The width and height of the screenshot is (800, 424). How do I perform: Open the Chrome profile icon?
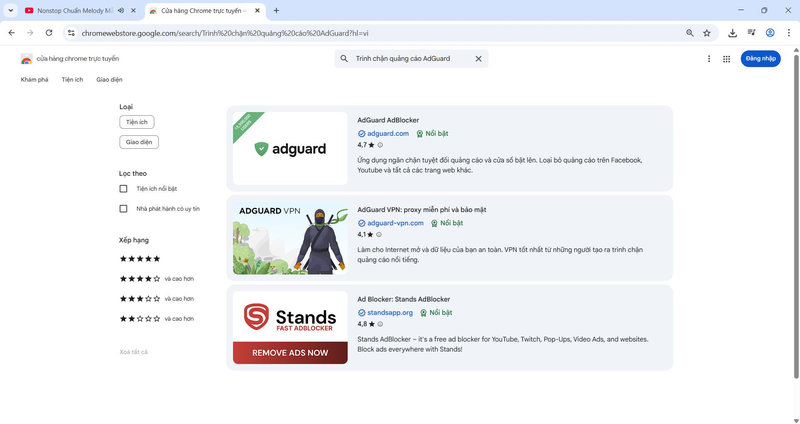tap(770, 33)
